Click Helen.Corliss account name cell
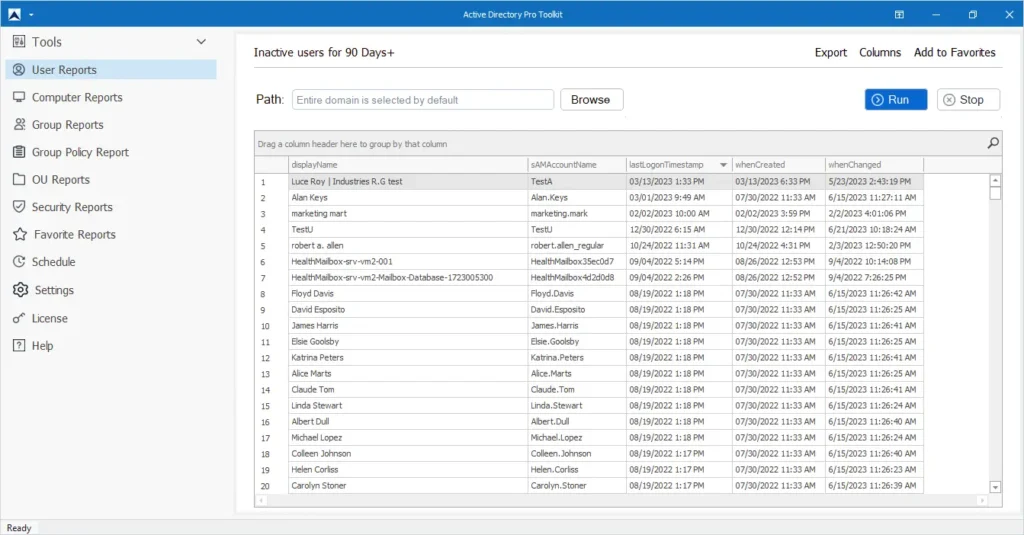The image size is (1024, 535). coord(576,470)
